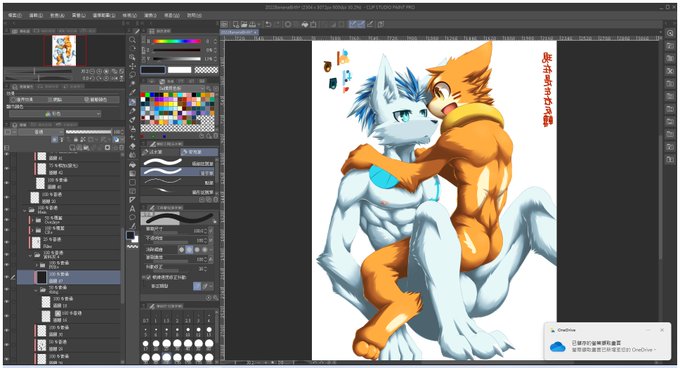The image size is (680, 368).
Task: Click the Undo arrow in the command bar
Action: 268,24
